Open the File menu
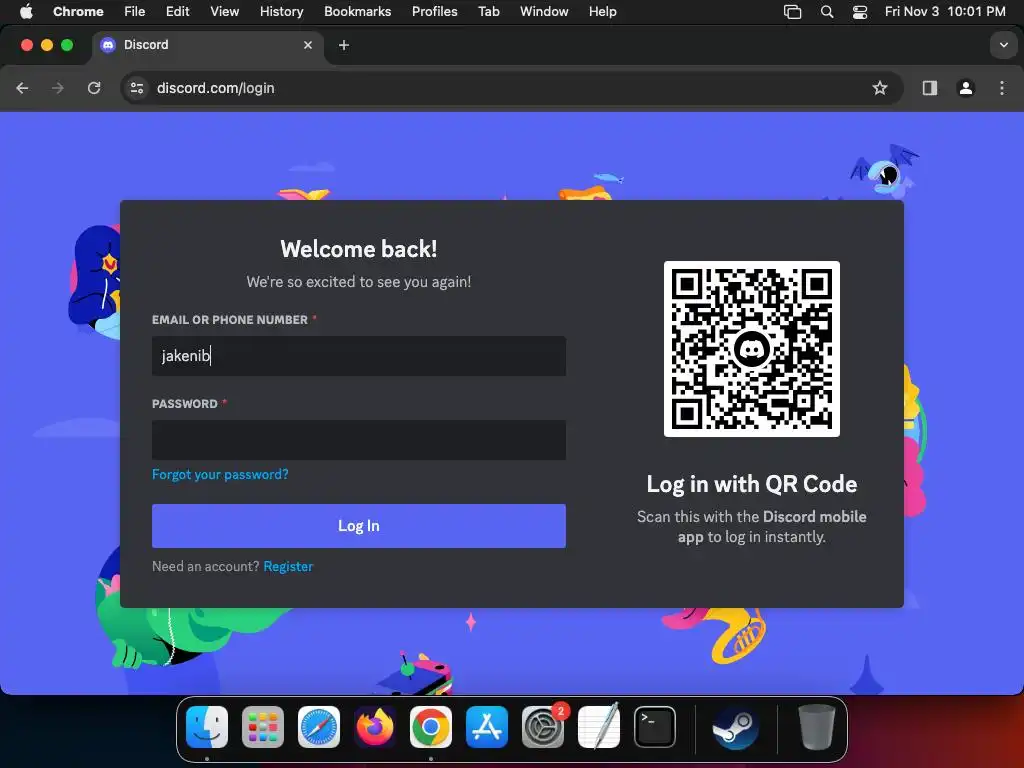This screenshot has height=768, width=1024. click(135, 12)
